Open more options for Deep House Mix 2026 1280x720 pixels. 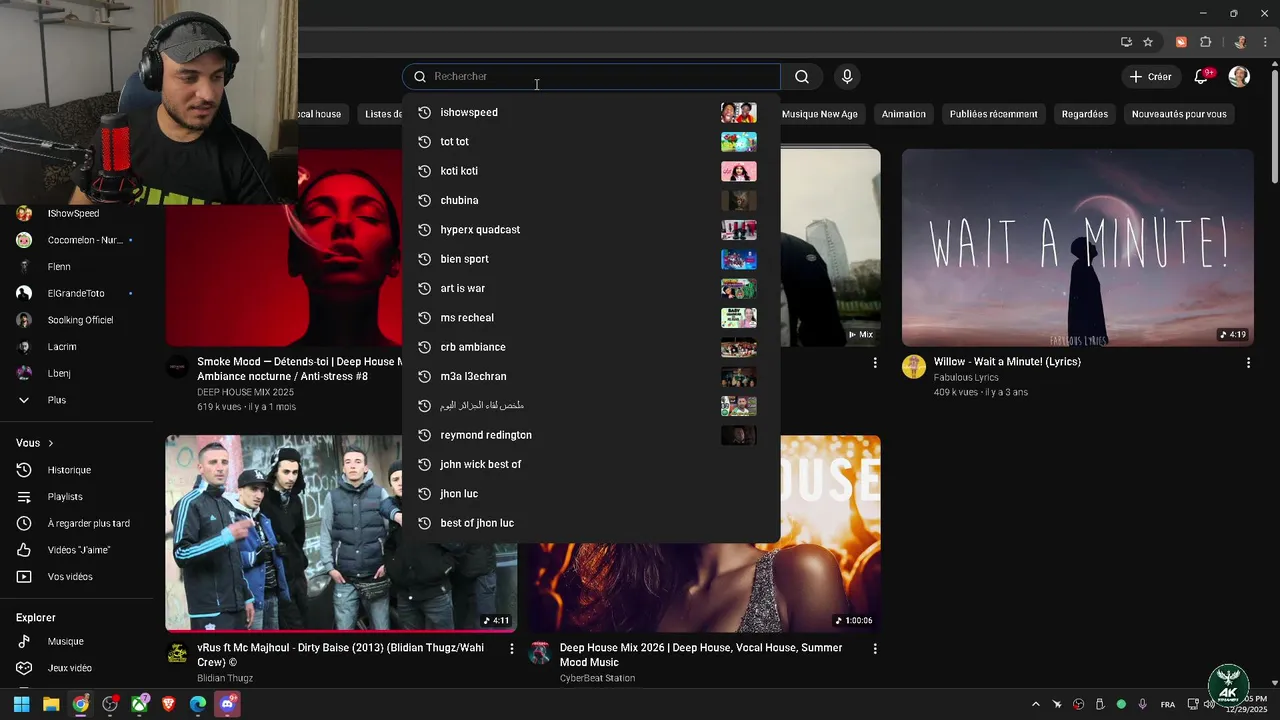[875, 649]
